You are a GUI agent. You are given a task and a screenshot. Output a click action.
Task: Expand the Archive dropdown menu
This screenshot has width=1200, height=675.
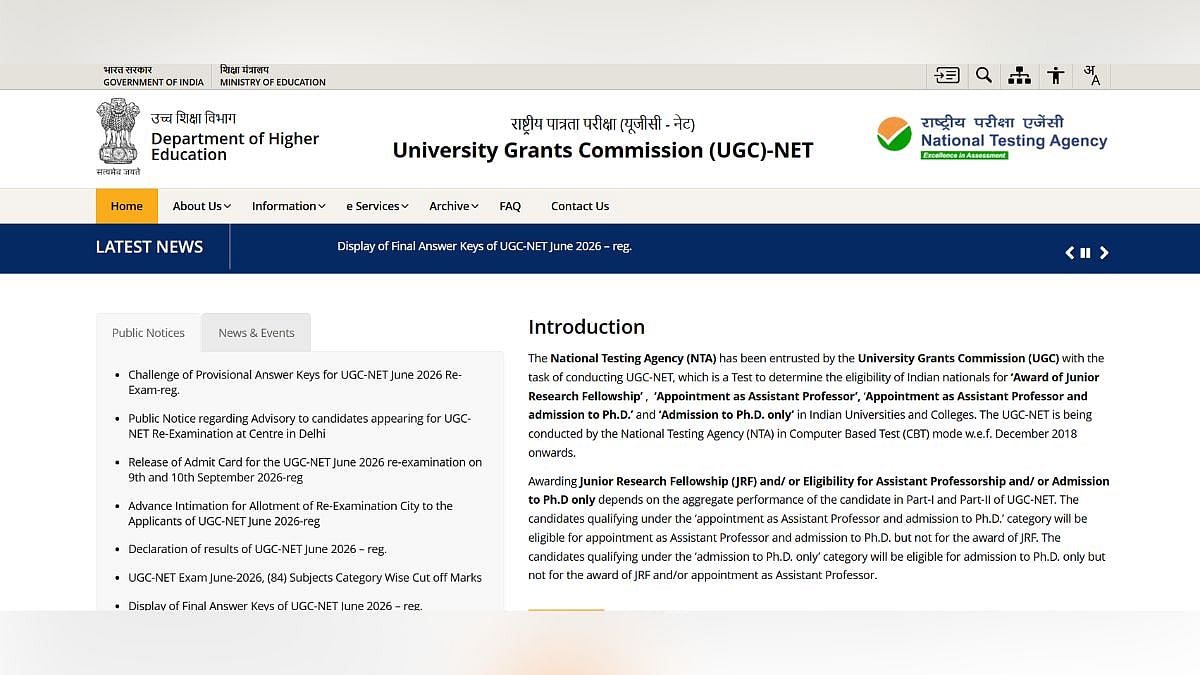click(454, 206)
